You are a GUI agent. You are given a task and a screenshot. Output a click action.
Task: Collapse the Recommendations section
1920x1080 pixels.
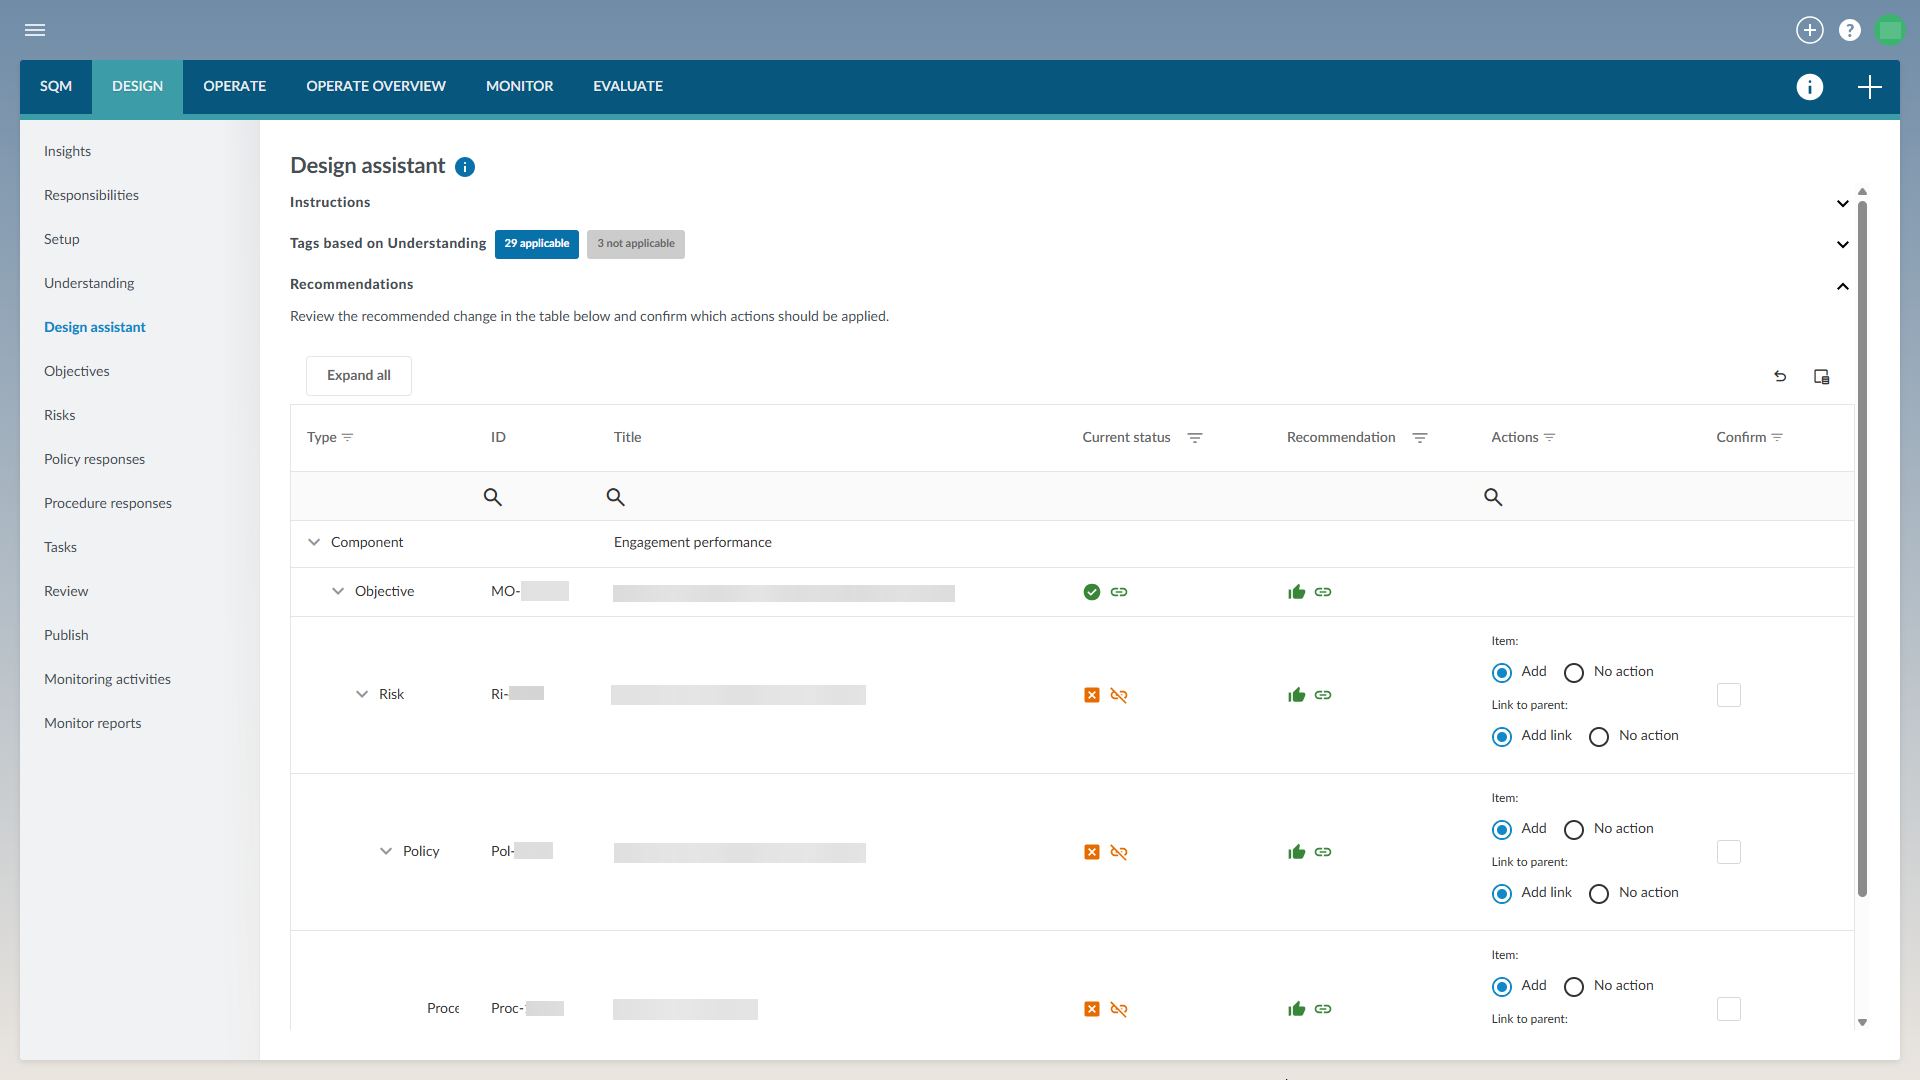point(1842,287)
